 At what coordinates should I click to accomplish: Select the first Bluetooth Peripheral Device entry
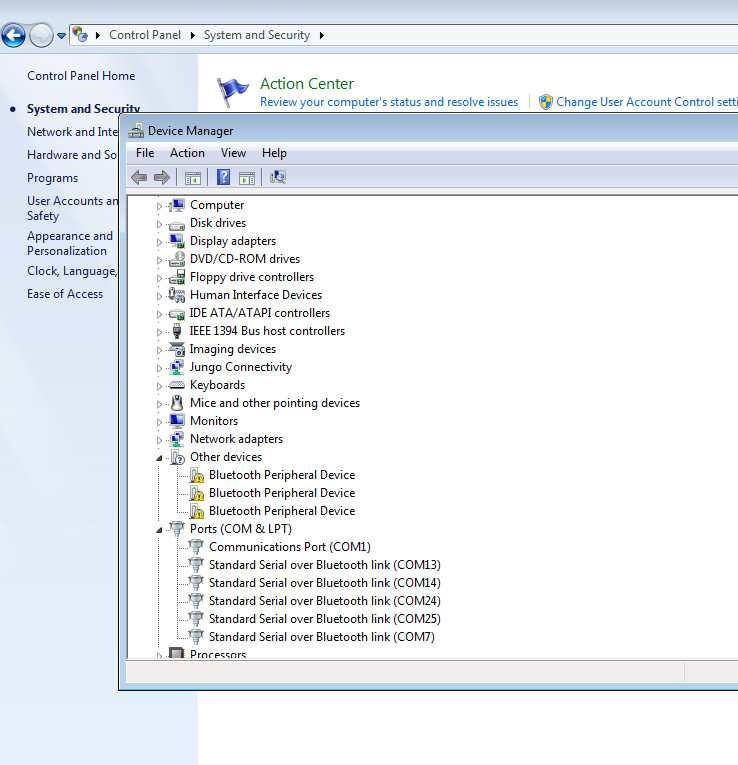pyautogui.click(x=282, y=475)
